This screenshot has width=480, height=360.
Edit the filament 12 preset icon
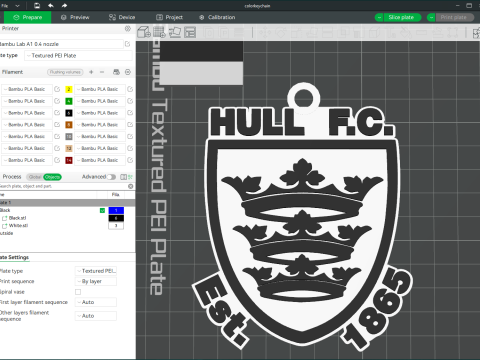coord(130,148)
